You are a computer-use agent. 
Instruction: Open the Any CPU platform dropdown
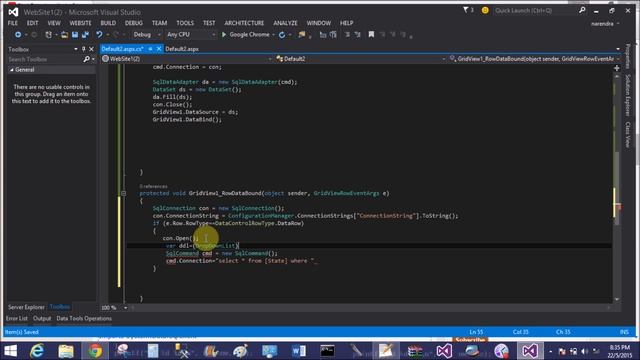190,35
